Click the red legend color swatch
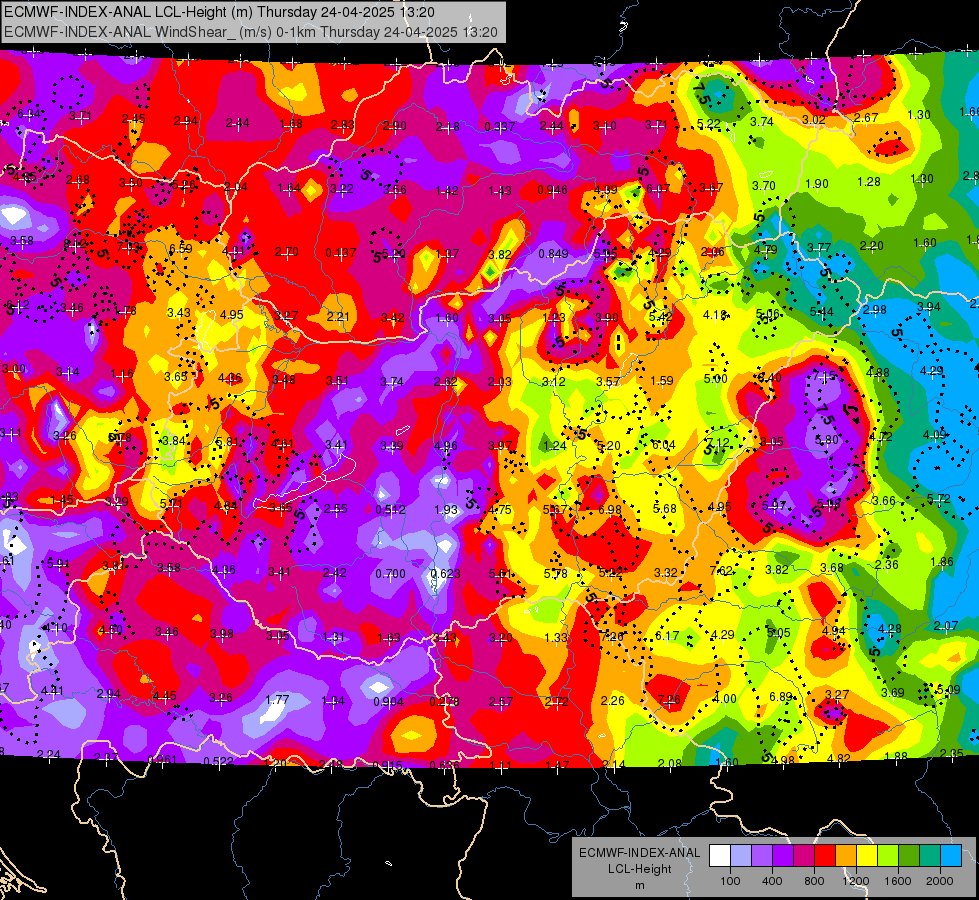The image size is (979, 900). (x=825, y=856)
